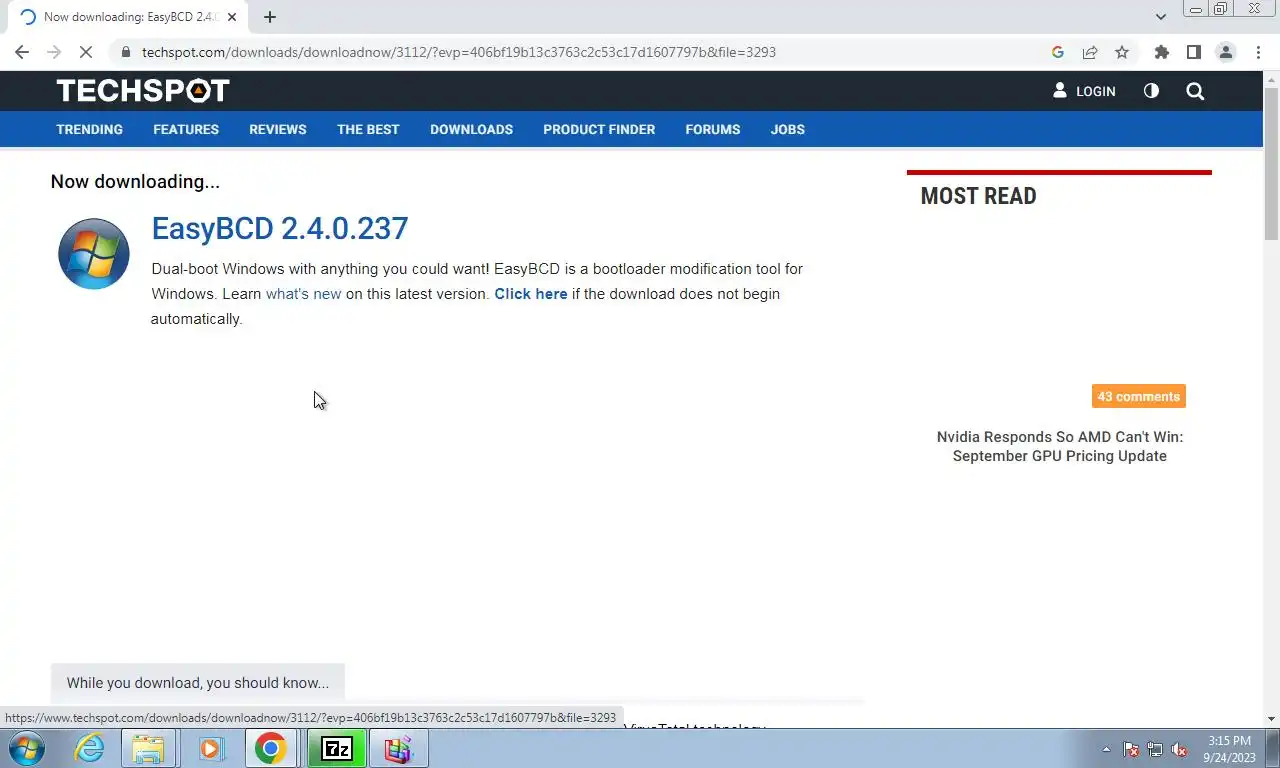Close the 'Now downloading' browser tab
The height and width of the screenshot is (768, 1280).
232,17
